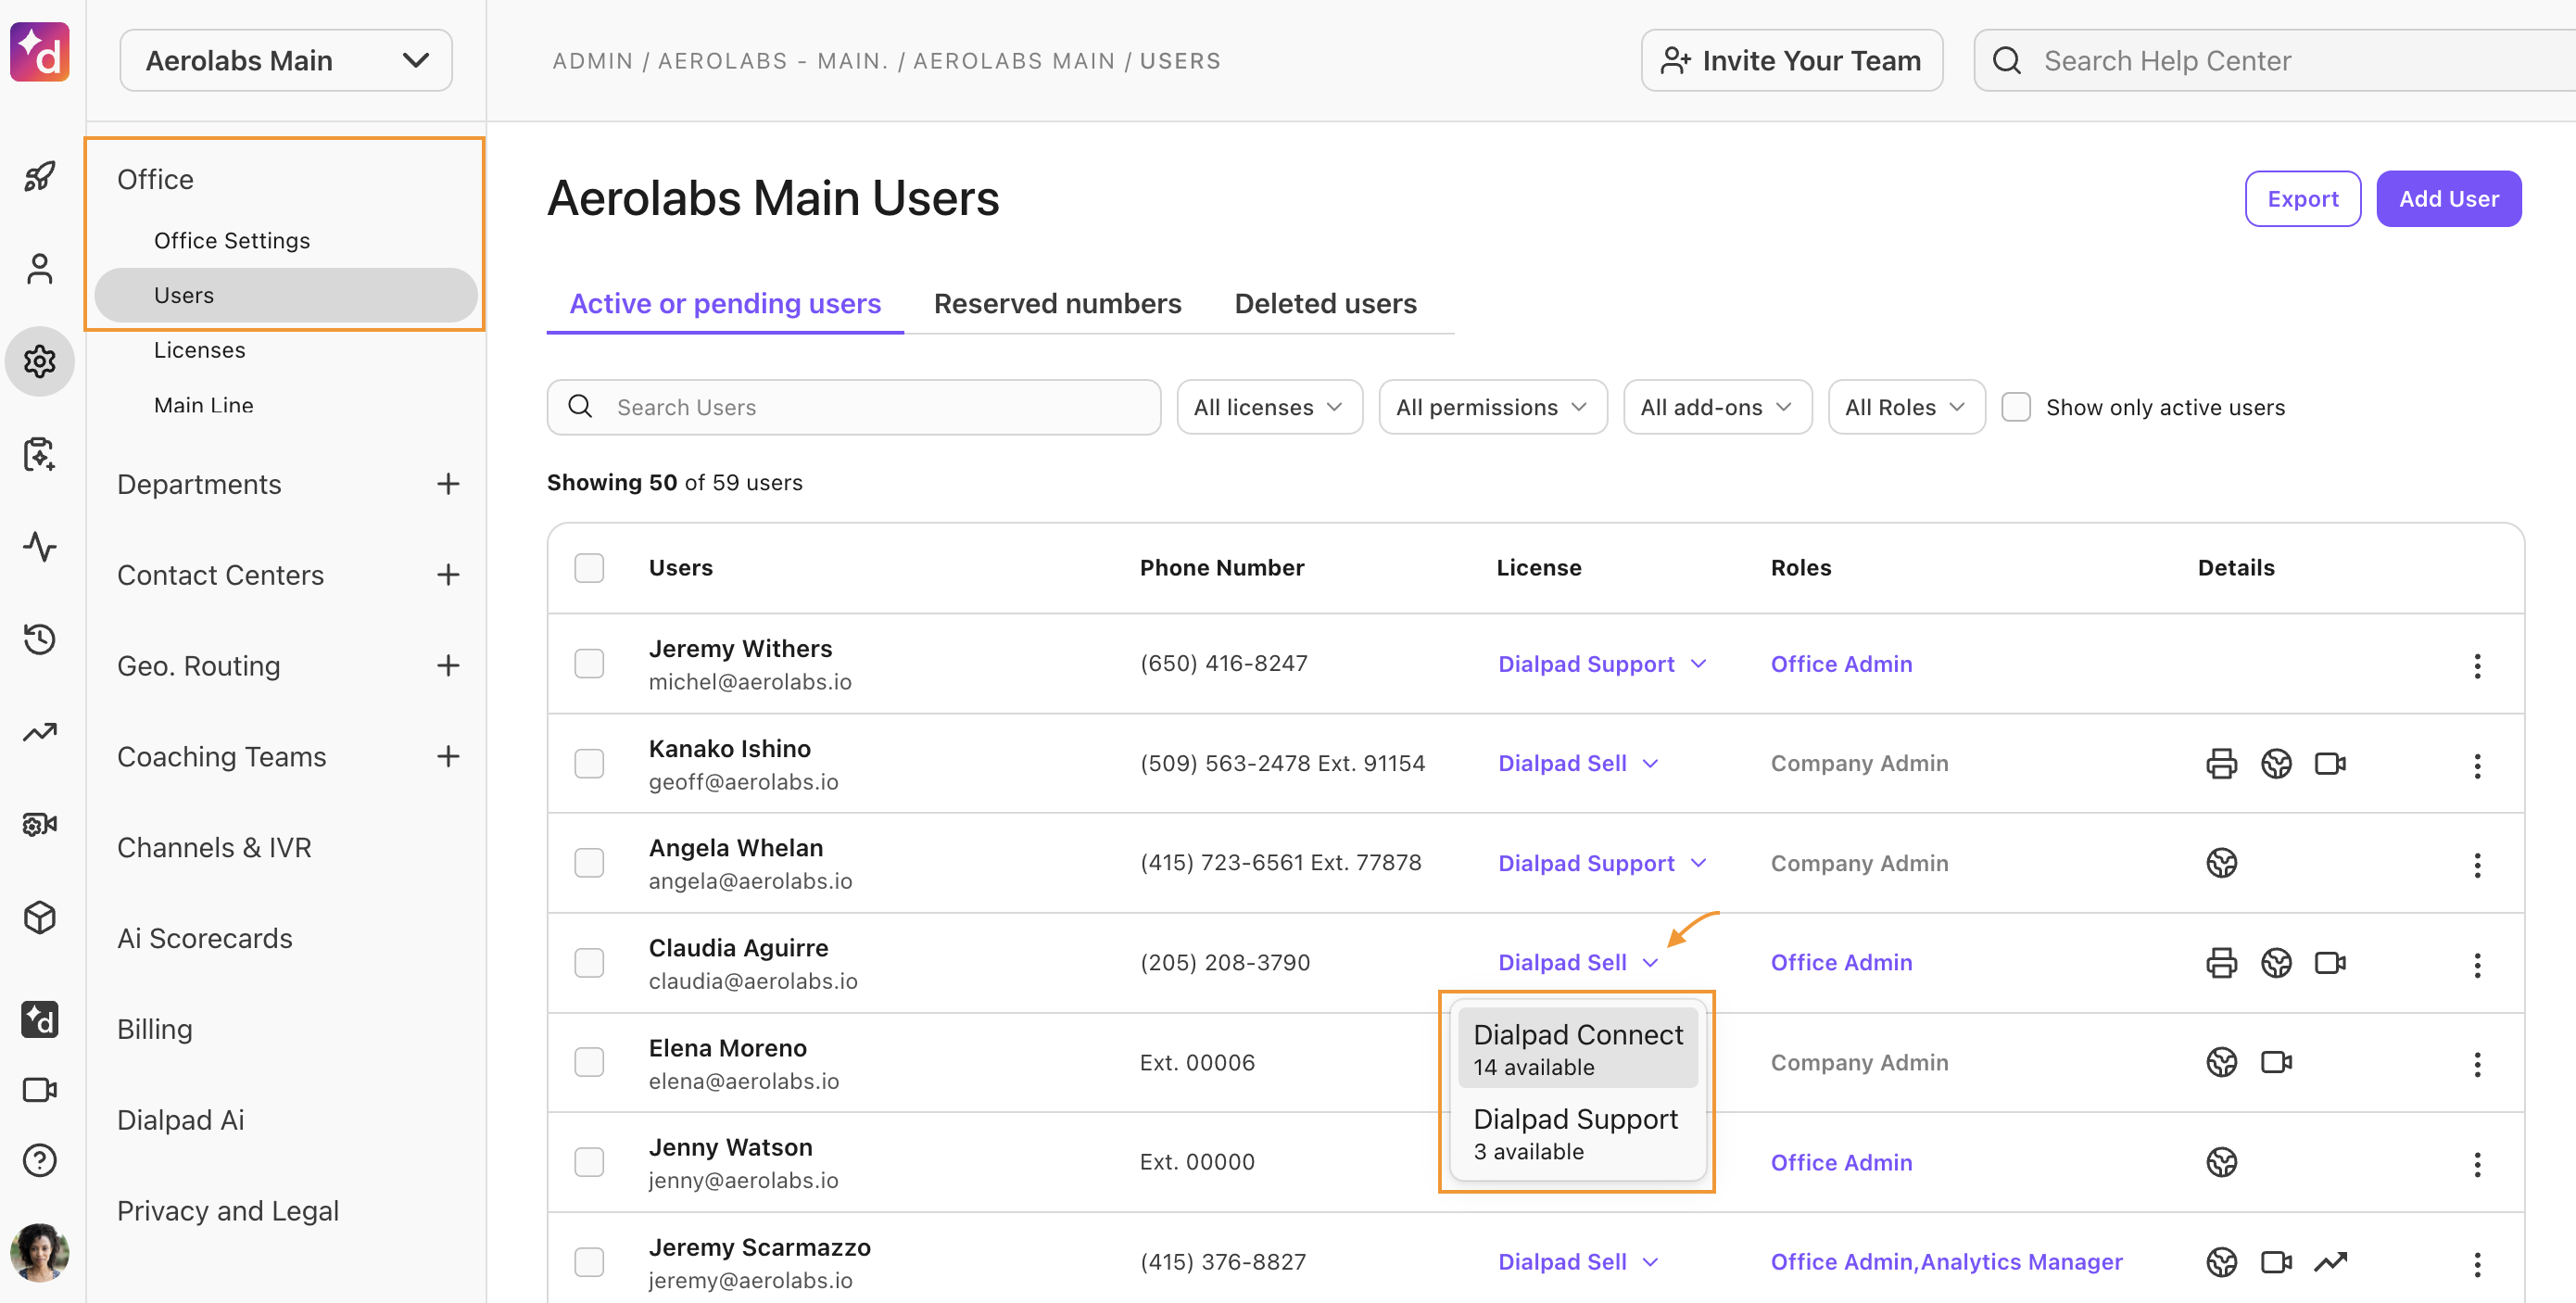Open Jeremy Scarmazzo's Dialpad Sell license dropdown
2576x1303 pixels.
[x=1578, y=1261]
